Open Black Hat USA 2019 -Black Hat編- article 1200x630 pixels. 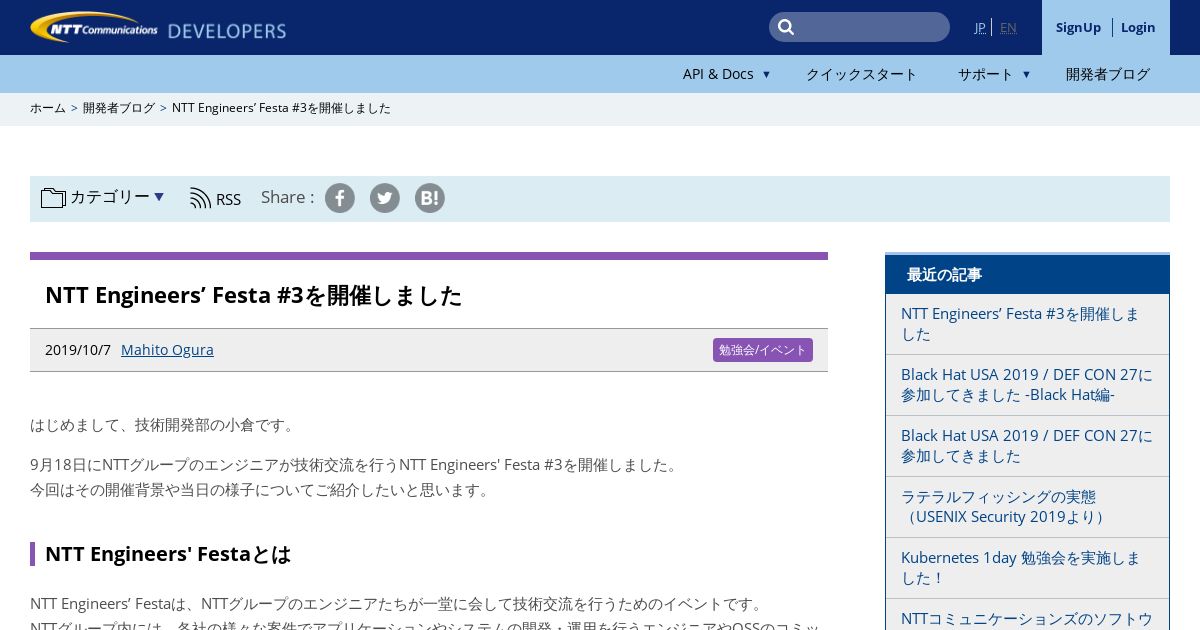(1027, 385)
